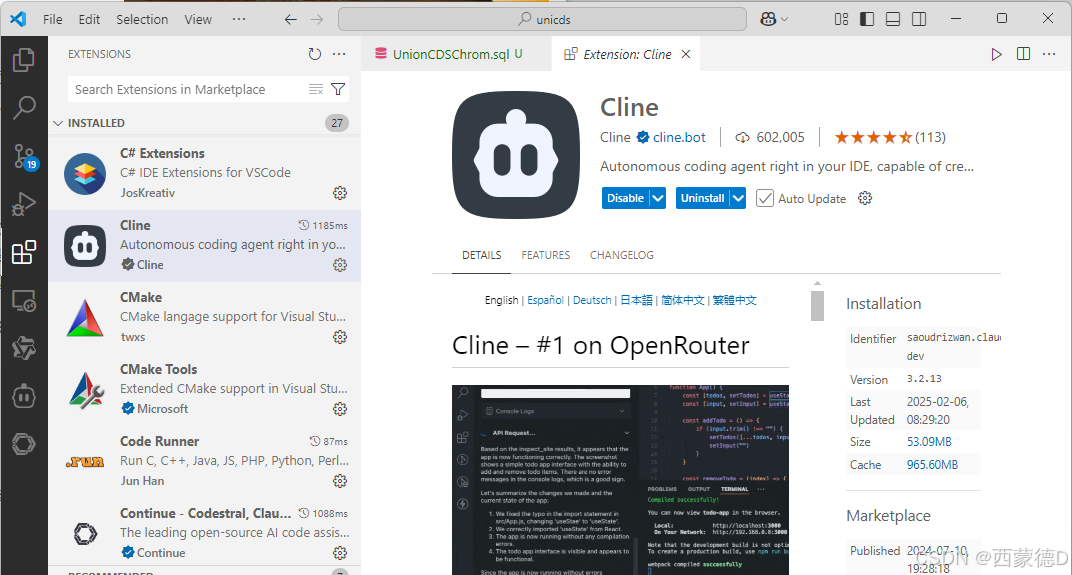Viewport: 1072px width, 575px height.
Task: Open manage gear for CMake extension
Action: pos(340,337)
